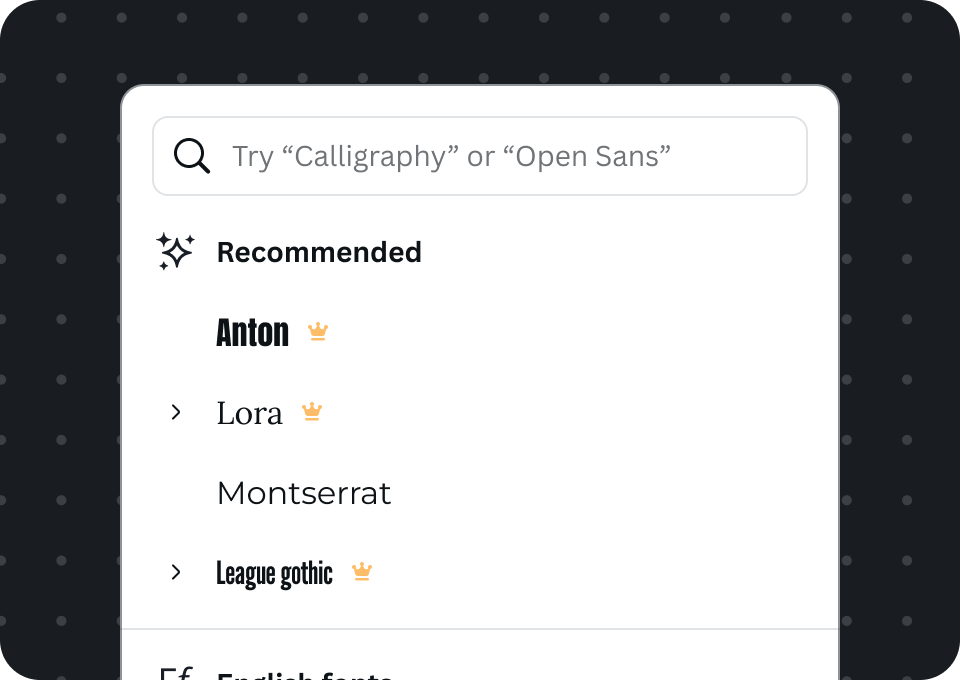
Task: Click the divider line above English fonts
Action: pyautogui.click(x=479, y=629)
